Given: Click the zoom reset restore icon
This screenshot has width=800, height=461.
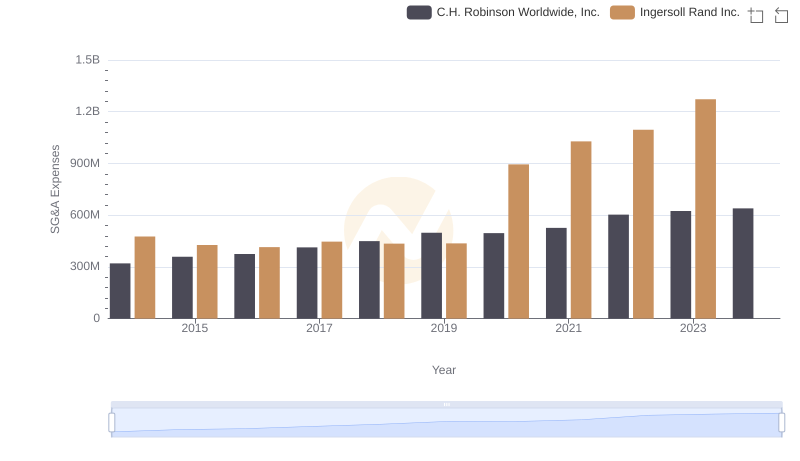Looking at the screenshot, I should click(781, 15).
